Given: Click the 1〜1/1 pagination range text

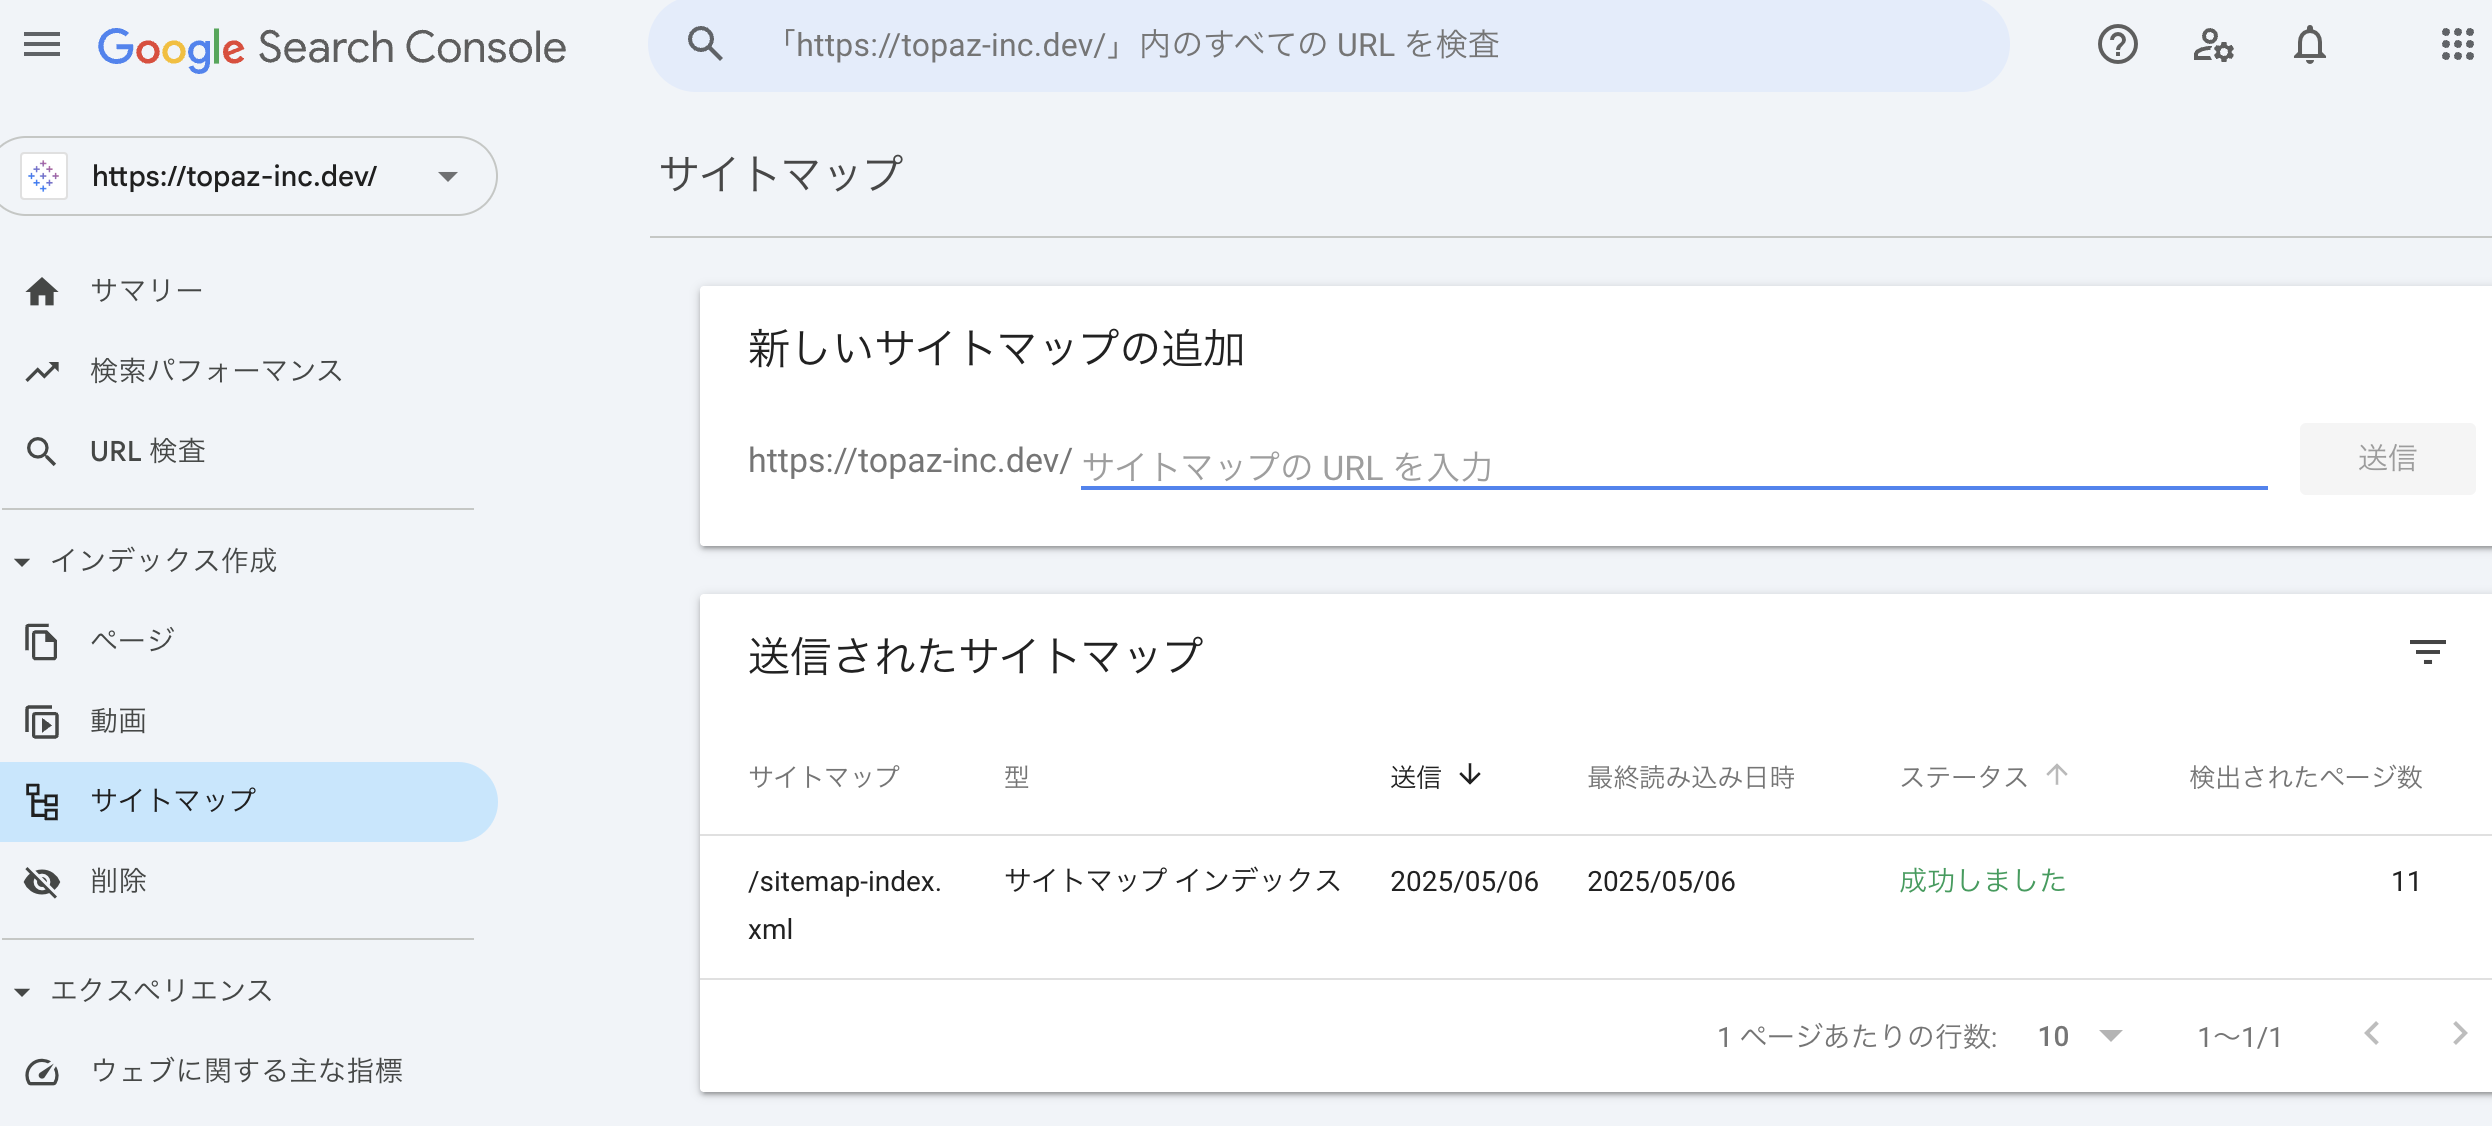Looking at the screenshot, I should pyautogui.click(x=2239, y=1037).
